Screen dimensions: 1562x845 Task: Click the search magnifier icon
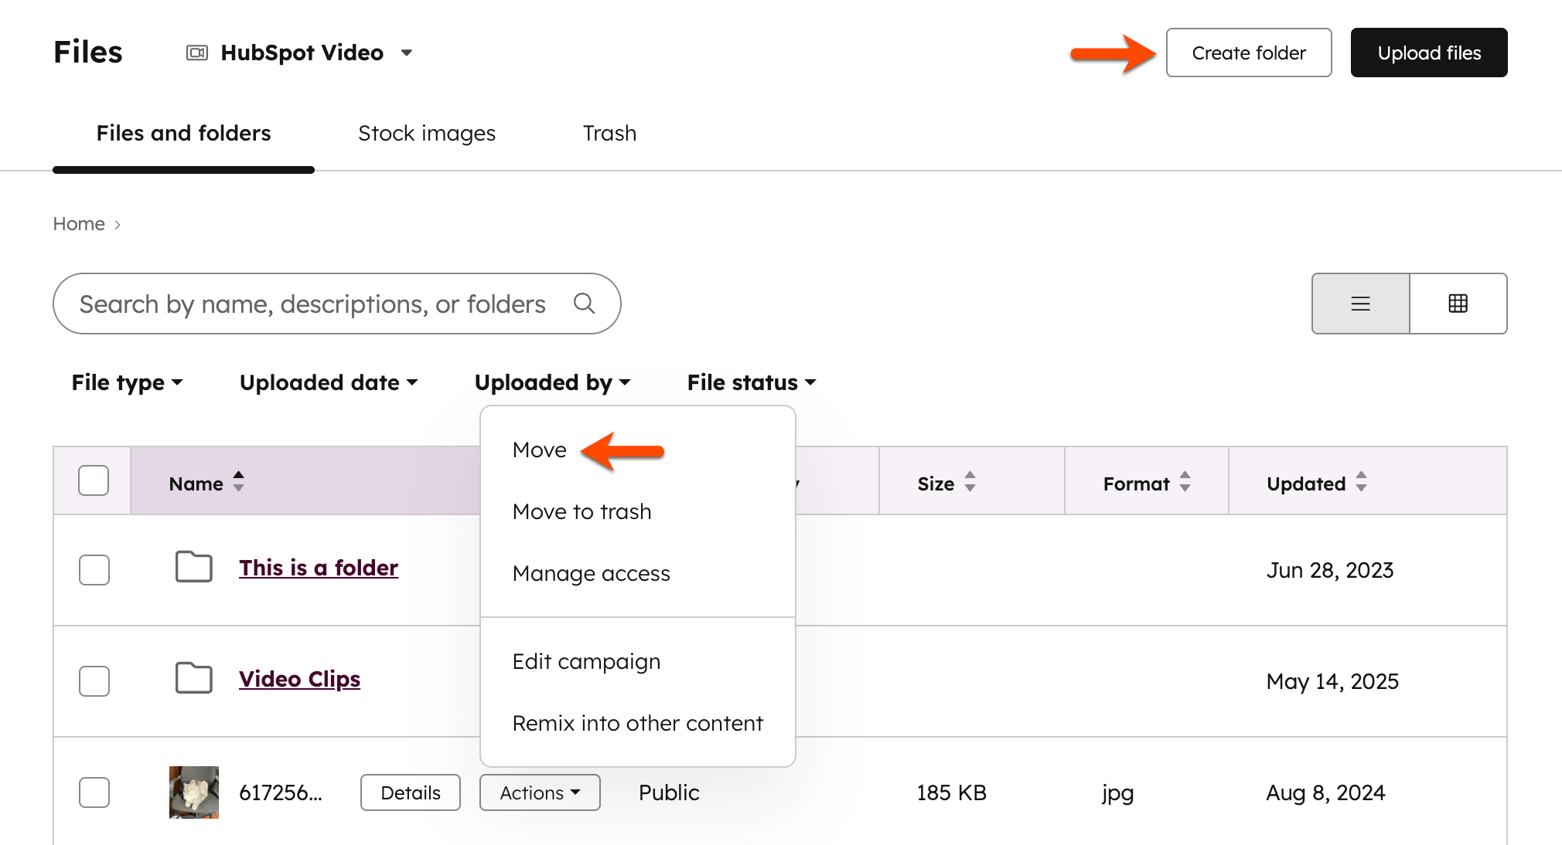pos(584,304)
